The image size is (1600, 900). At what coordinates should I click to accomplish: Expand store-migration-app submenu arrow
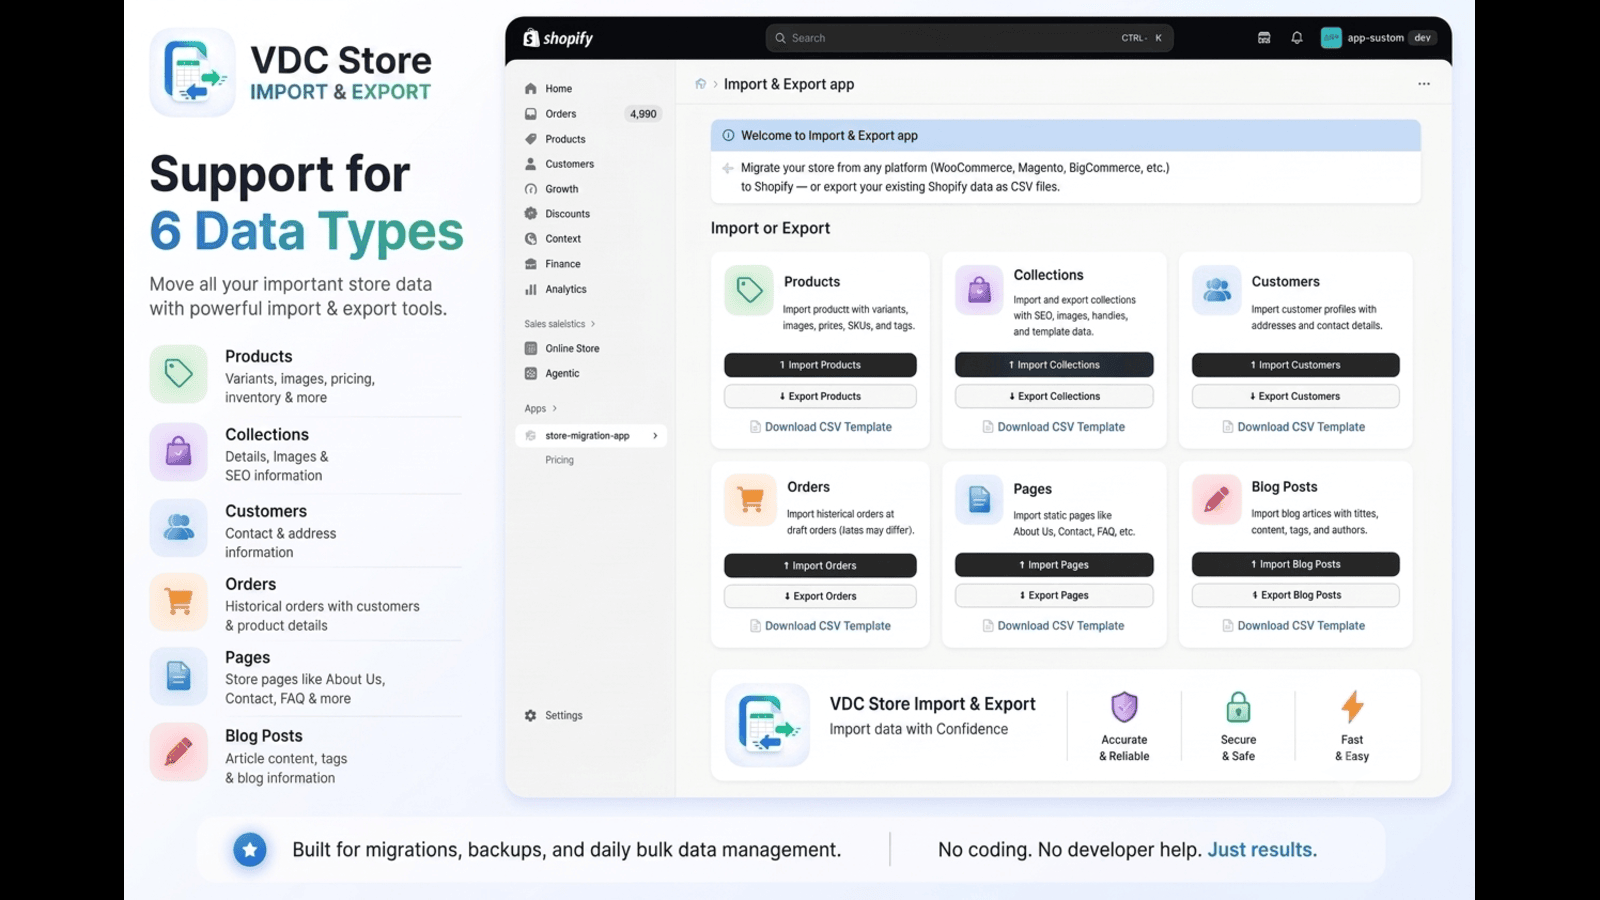[x=655, y=436]
